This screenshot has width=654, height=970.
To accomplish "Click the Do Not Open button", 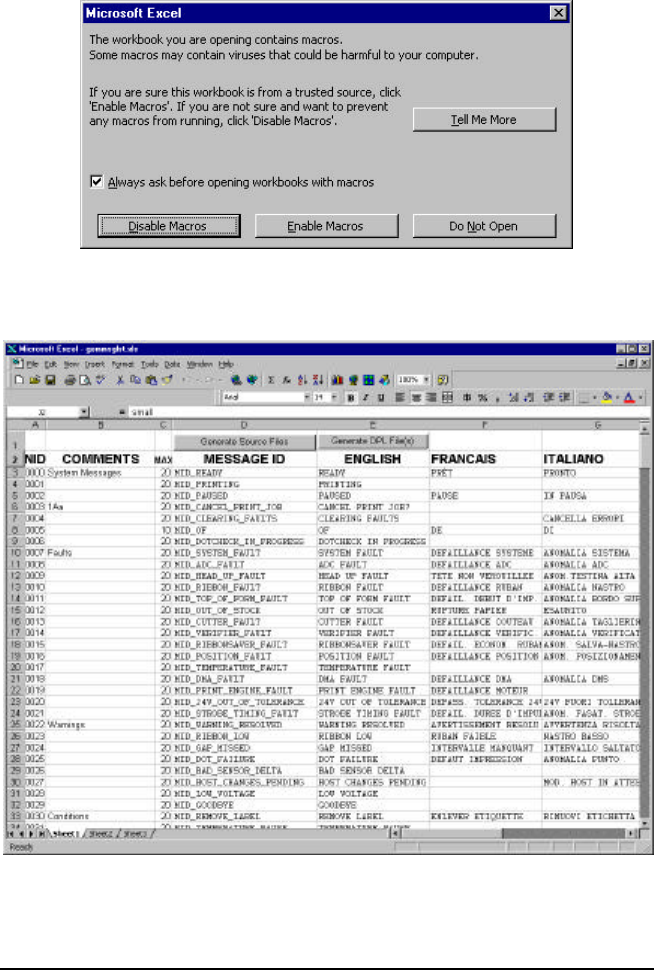I will pyautogui.click(x=484, y=226).
